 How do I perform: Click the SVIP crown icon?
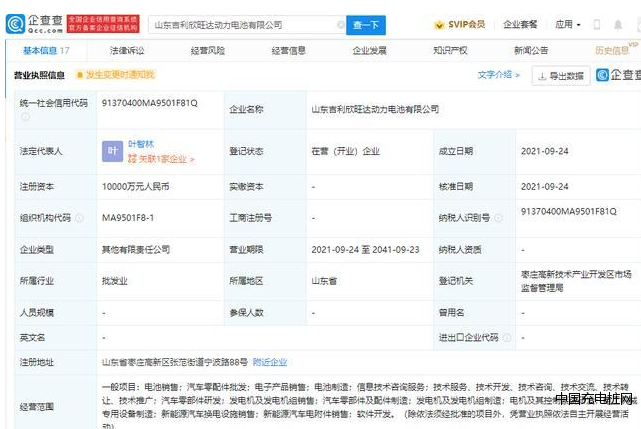[439, 25]
